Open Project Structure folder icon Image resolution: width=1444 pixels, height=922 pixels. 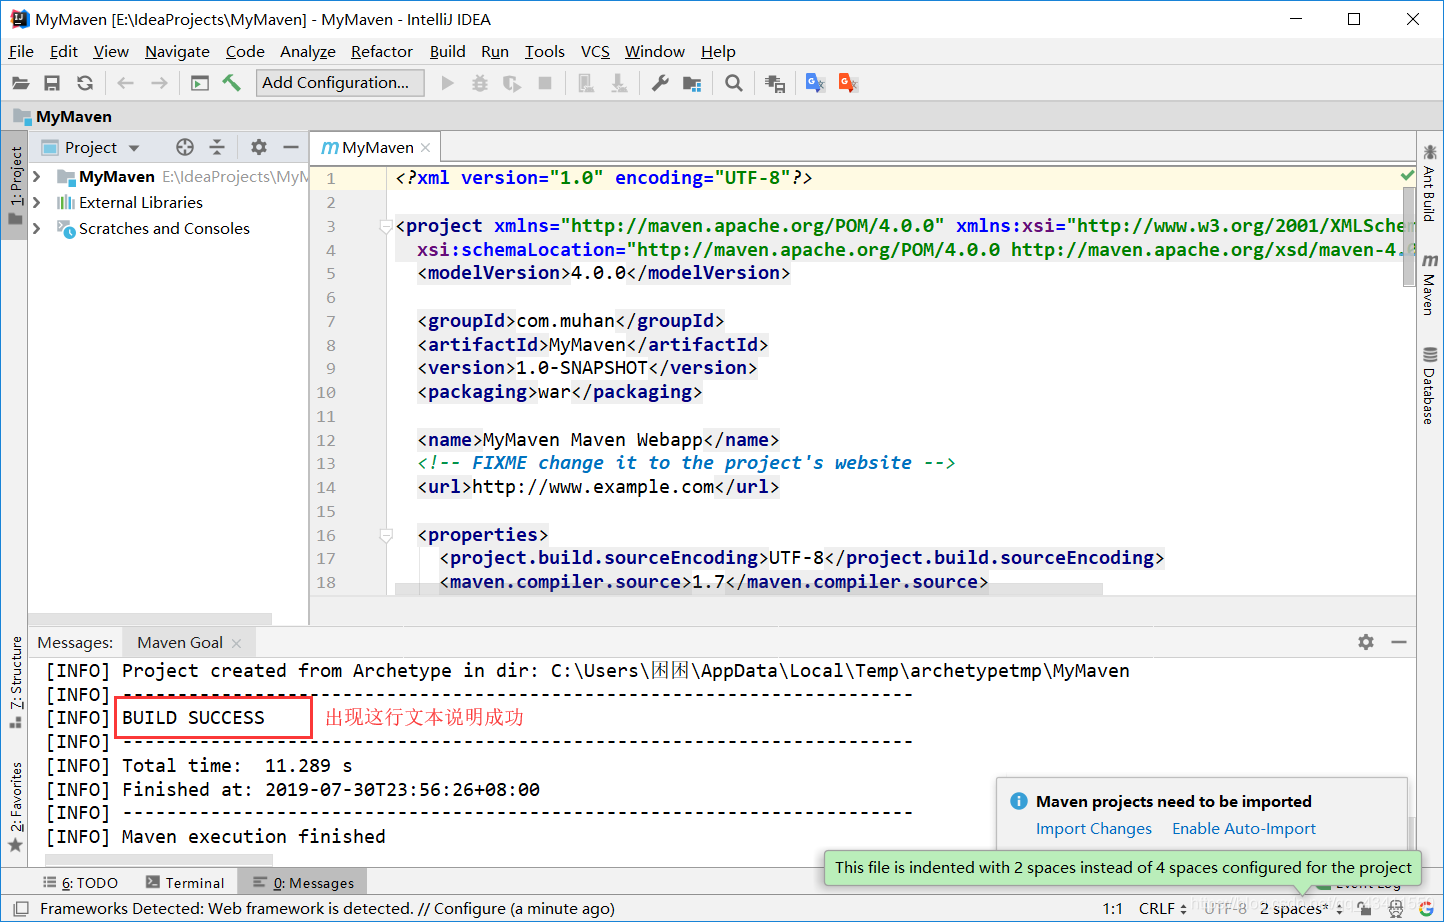tap(692, 83)
